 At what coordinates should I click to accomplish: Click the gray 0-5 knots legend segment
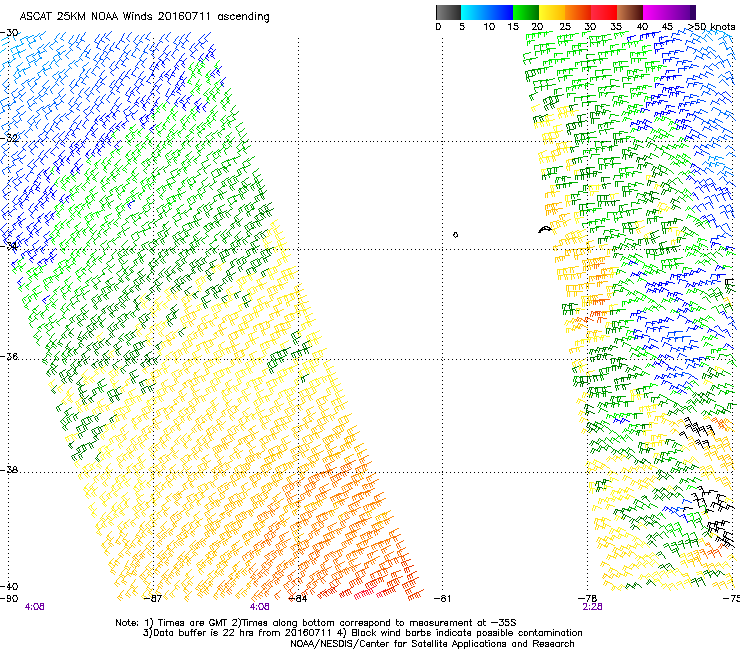coord(448,12)
